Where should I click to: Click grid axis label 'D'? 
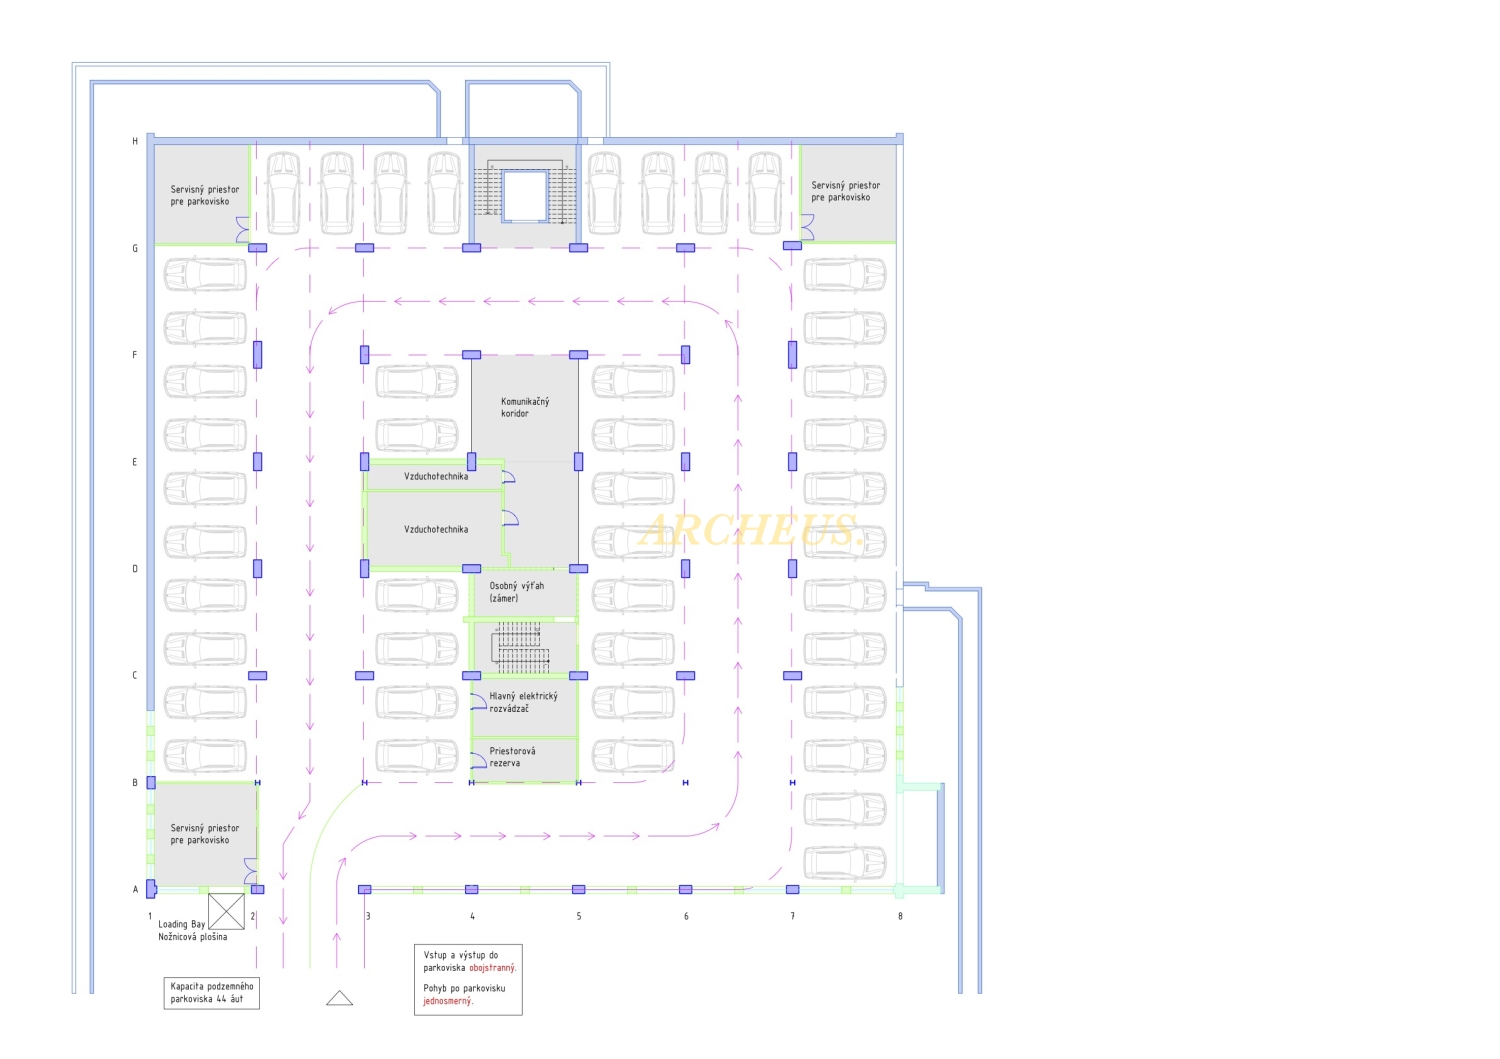[135, 569]
